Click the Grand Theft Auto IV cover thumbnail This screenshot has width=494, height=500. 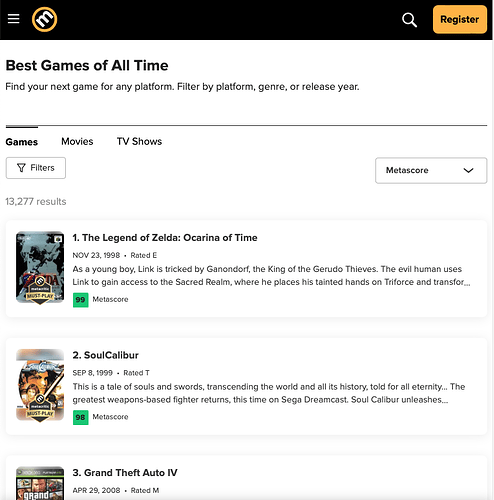40,483
